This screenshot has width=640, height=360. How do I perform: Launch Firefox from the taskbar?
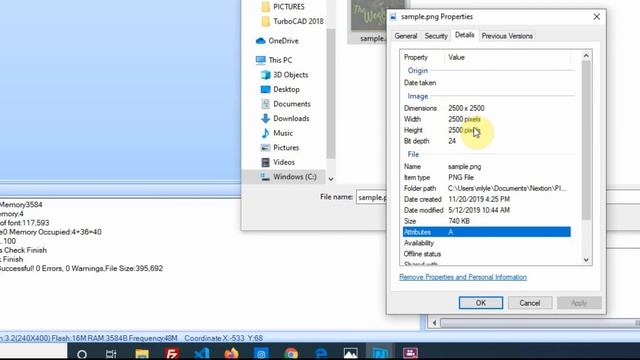point(231,353)
